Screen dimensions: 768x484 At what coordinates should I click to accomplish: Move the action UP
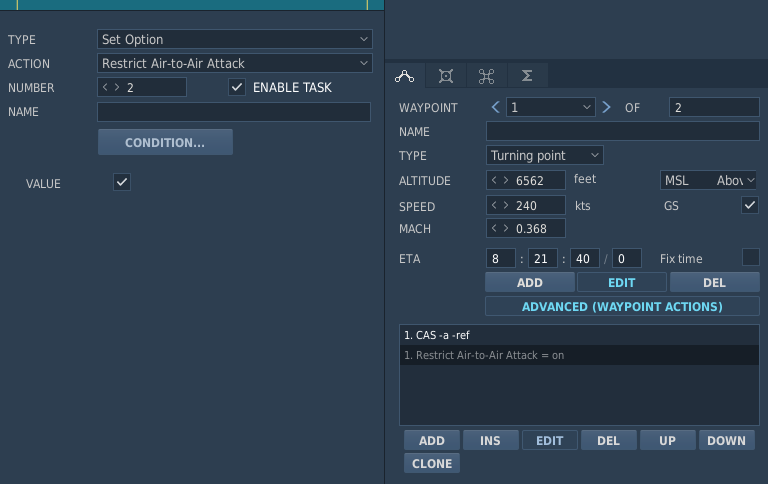point(668,440)
